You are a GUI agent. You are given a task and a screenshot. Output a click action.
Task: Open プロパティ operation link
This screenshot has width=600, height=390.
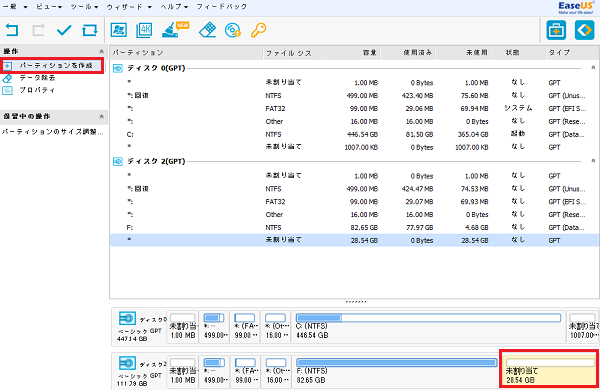click(38, 90)
